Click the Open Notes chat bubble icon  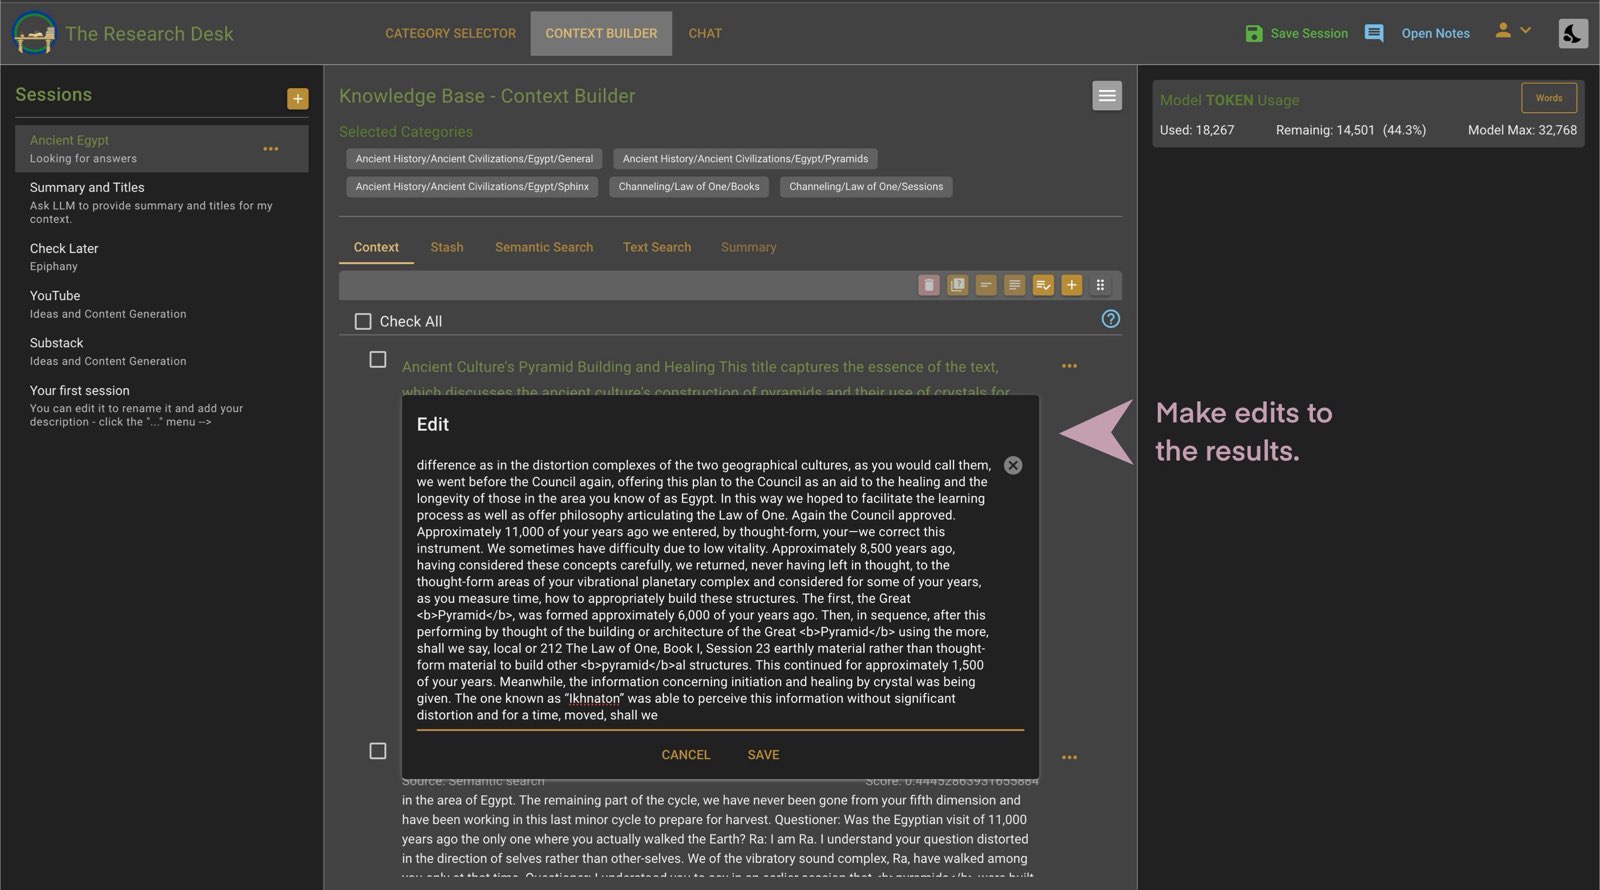coord(1374,34)
